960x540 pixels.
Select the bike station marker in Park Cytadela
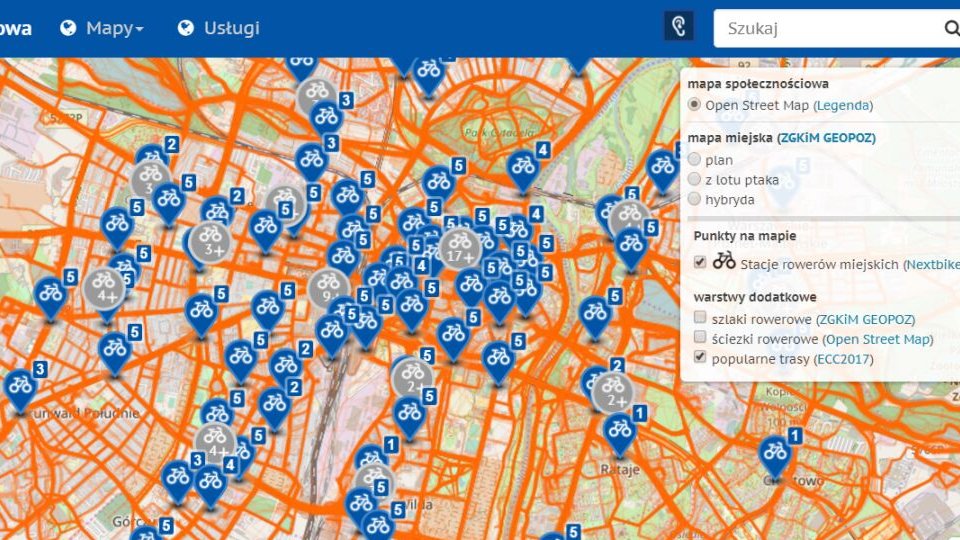coord(521,169)
